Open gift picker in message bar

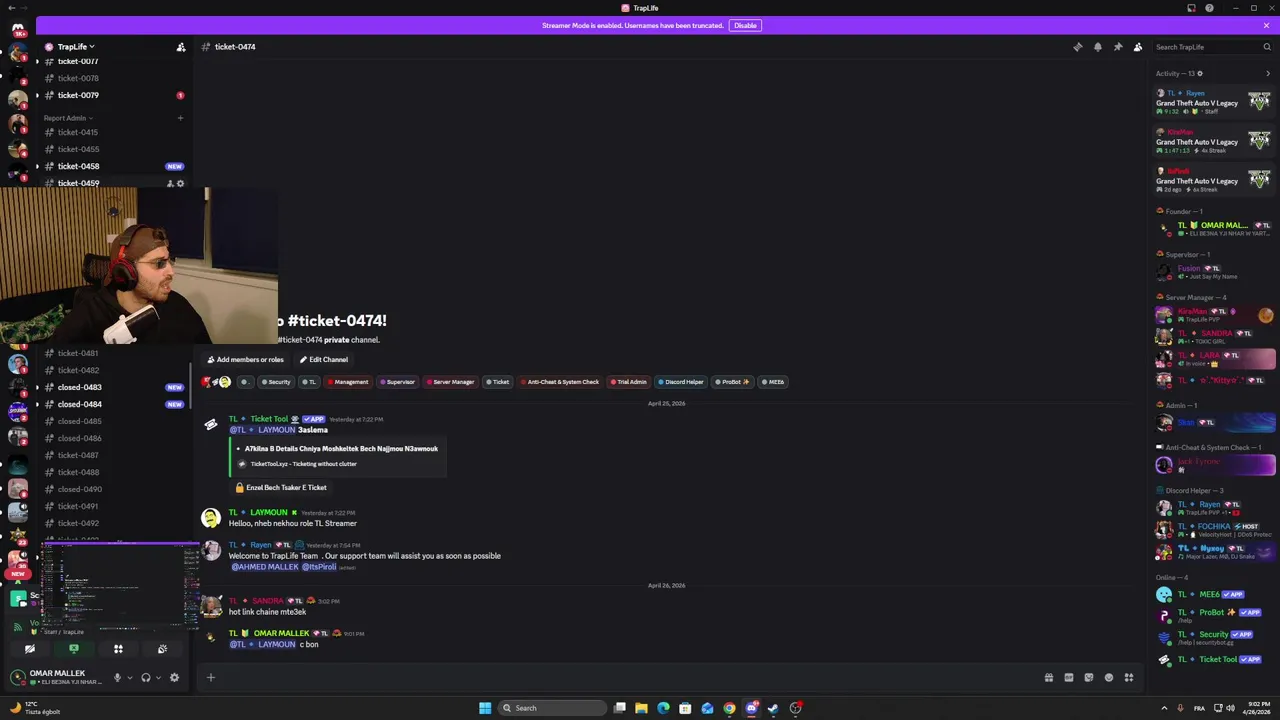tap(1048, 678)
